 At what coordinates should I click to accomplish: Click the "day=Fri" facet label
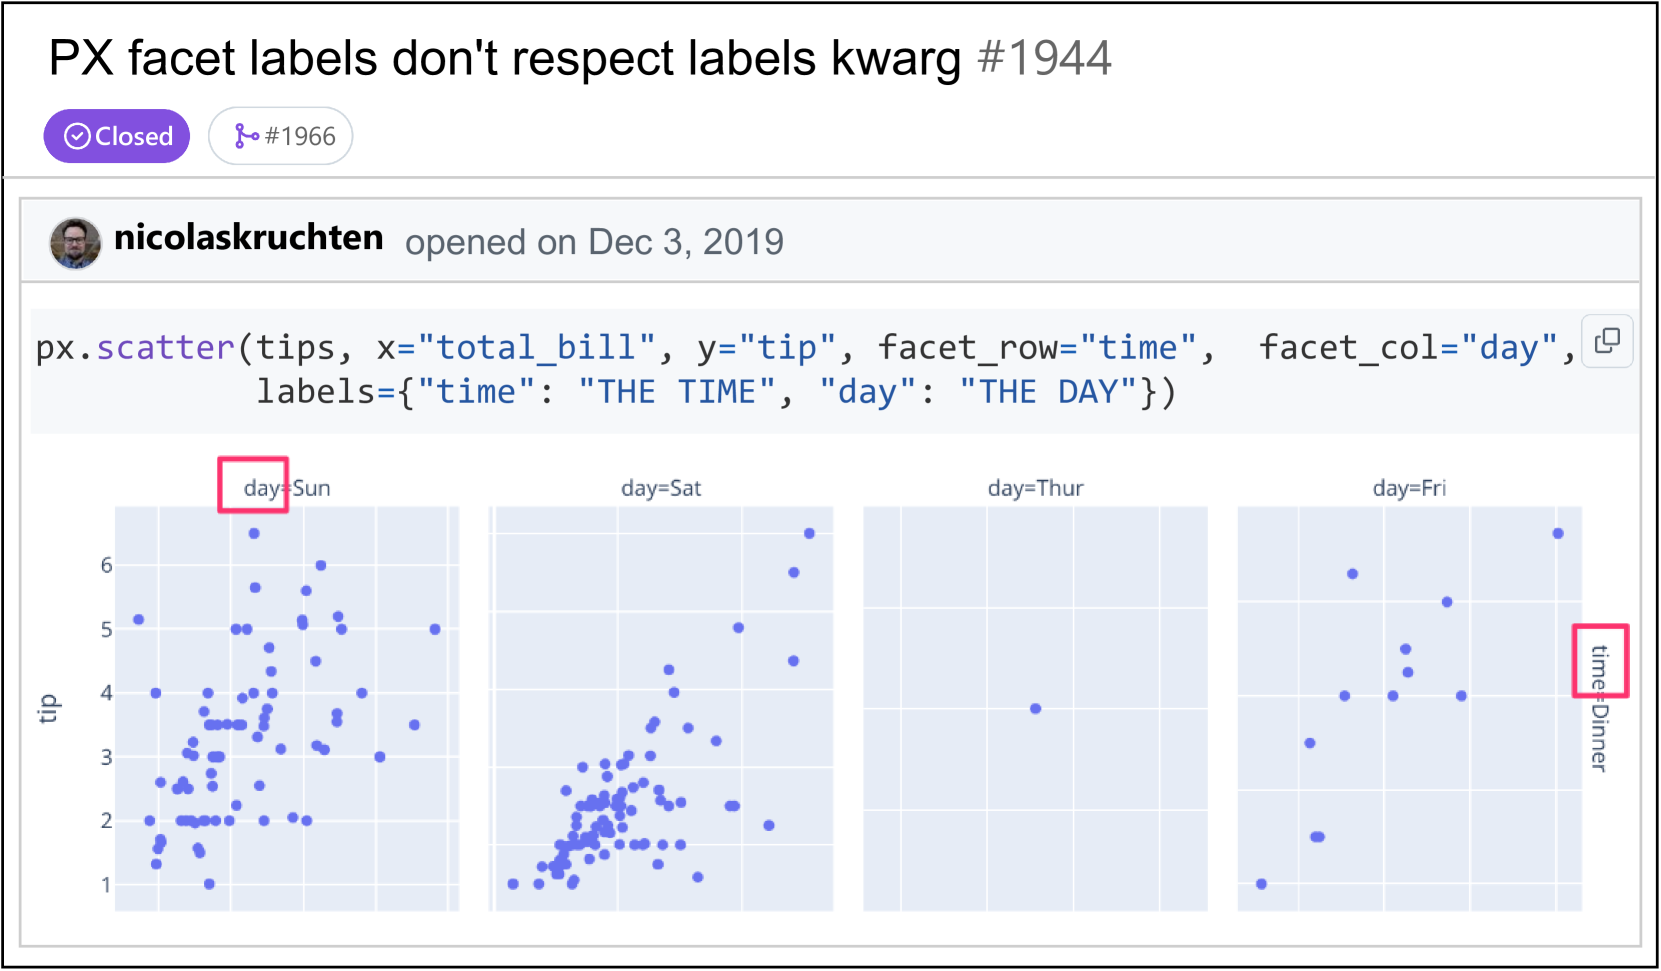[1409, 488]
